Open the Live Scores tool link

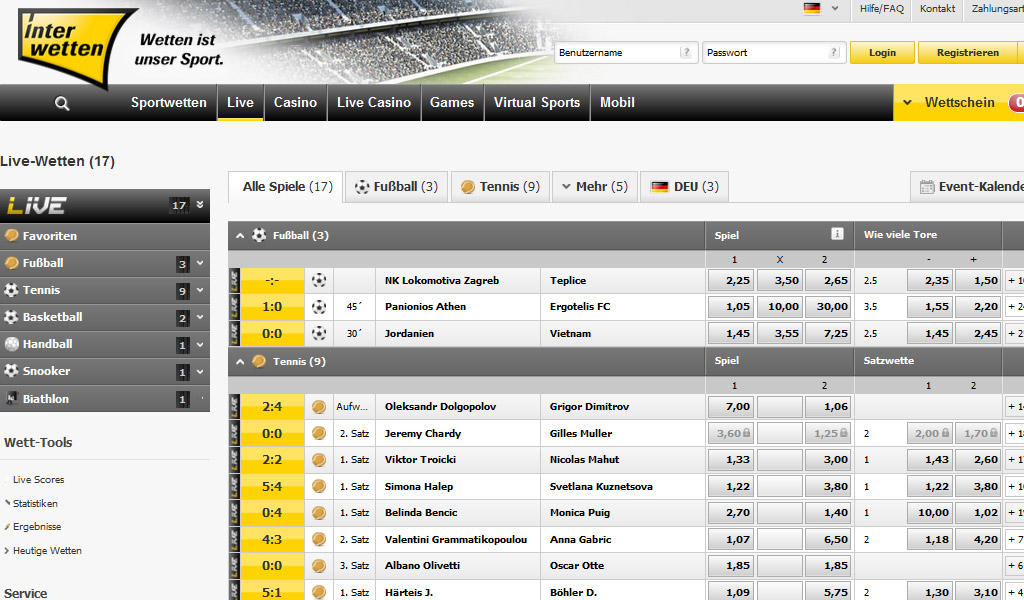(39, 479)
